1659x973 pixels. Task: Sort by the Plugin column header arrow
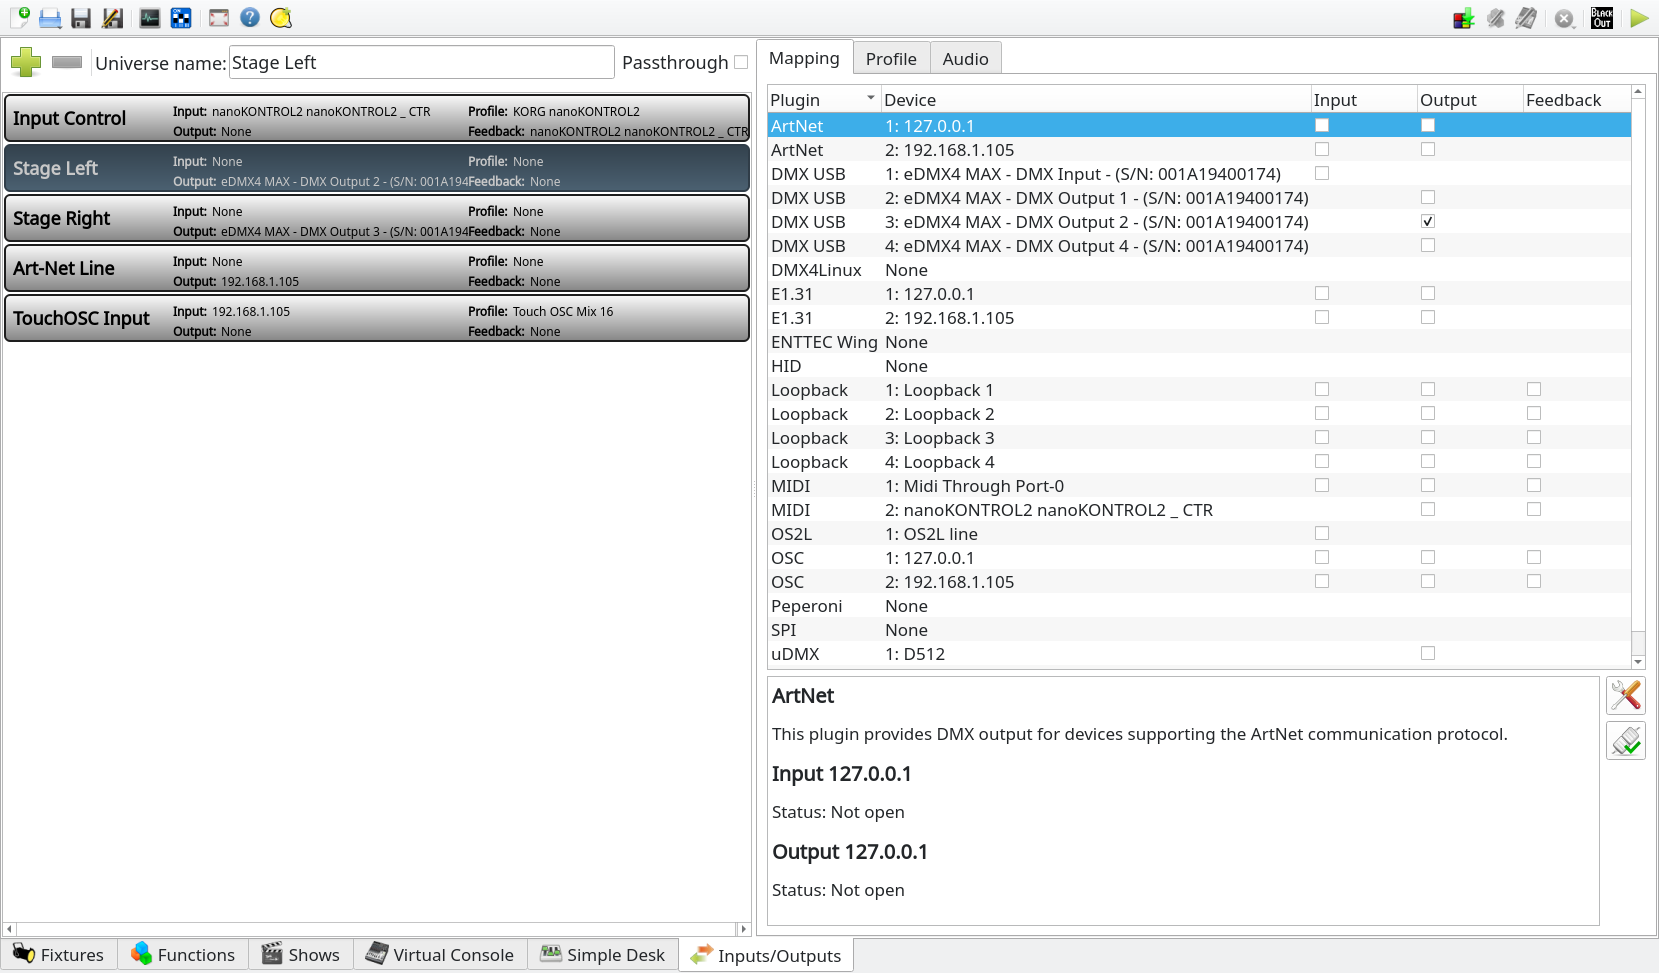point(871,98)
